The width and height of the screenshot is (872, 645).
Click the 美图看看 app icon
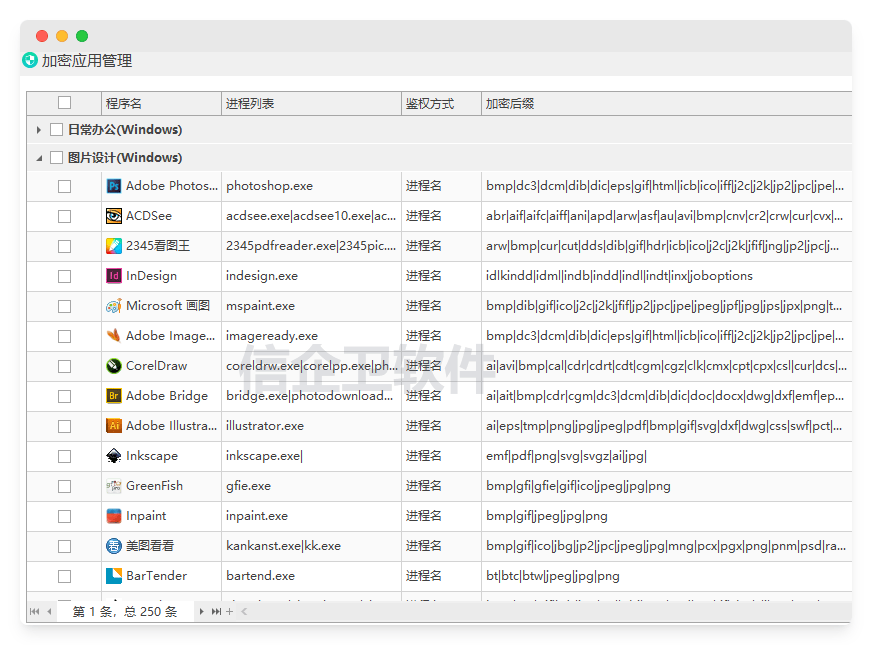tap(113, 546)
